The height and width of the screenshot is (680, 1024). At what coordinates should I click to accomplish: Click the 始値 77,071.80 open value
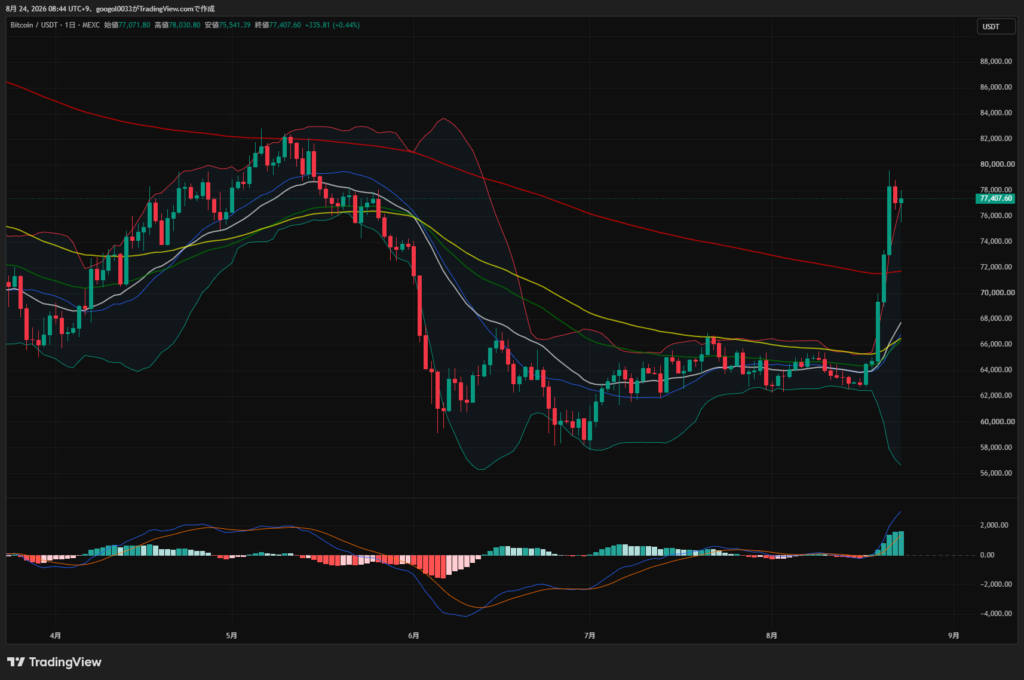(x=127, y=25)
